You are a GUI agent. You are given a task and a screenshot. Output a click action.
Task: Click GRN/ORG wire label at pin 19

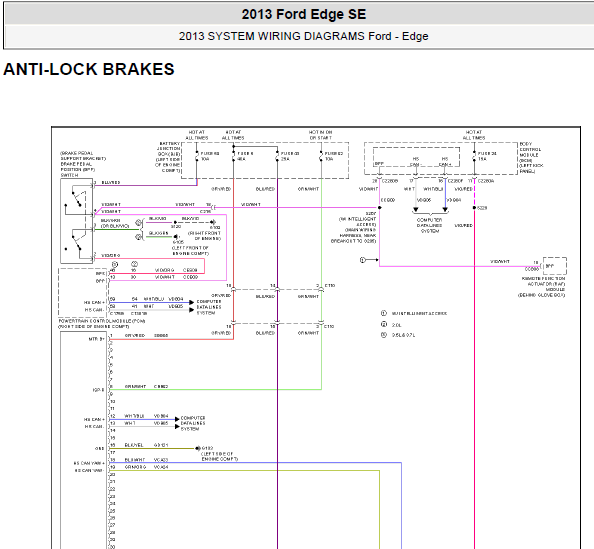click(x=135, y=467)
